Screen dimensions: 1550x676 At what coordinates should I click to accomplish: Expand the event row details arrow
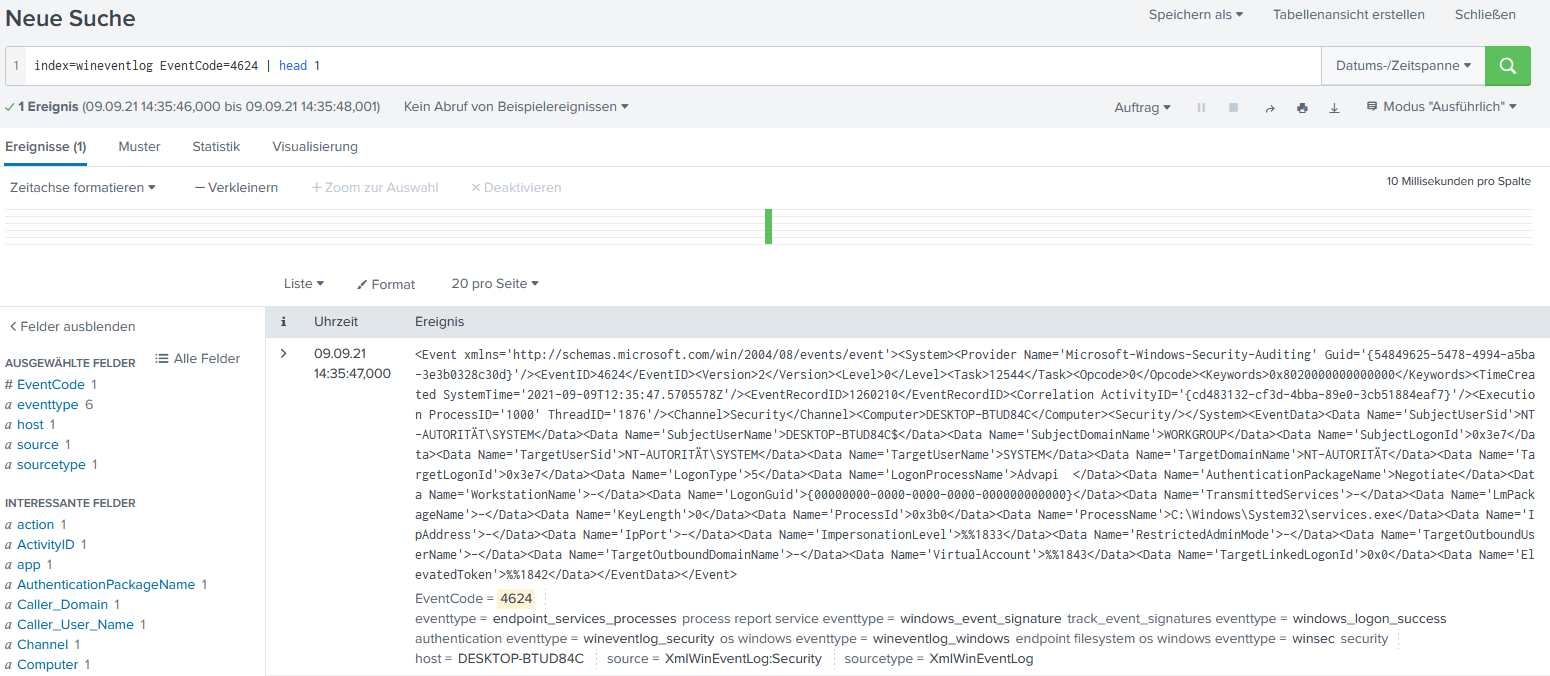(284, 353)
